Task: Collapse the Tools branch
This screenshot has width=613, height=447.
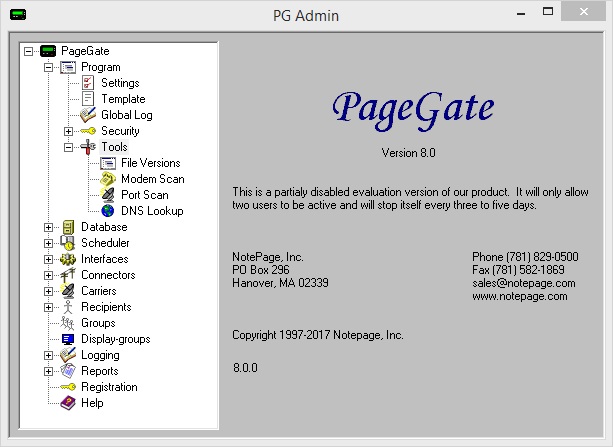Action: coord(68,147)
